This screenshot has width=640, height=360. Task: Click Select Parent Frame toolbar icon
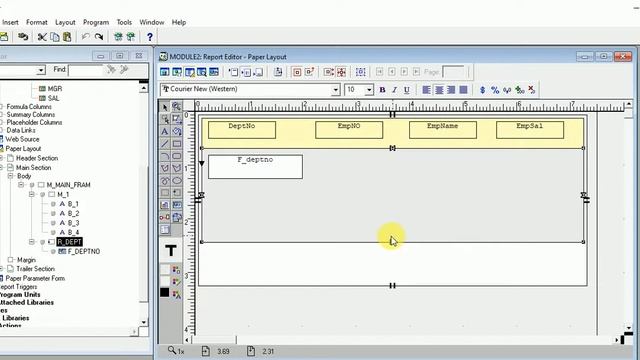(360, 72)
